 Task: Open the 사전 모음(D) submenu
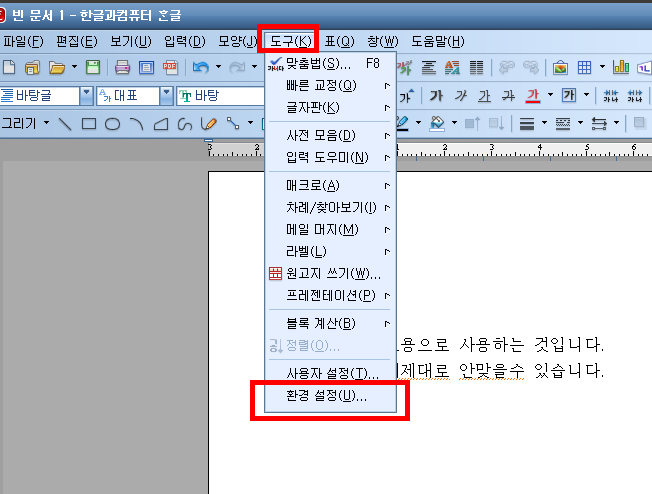coord(330,135)
